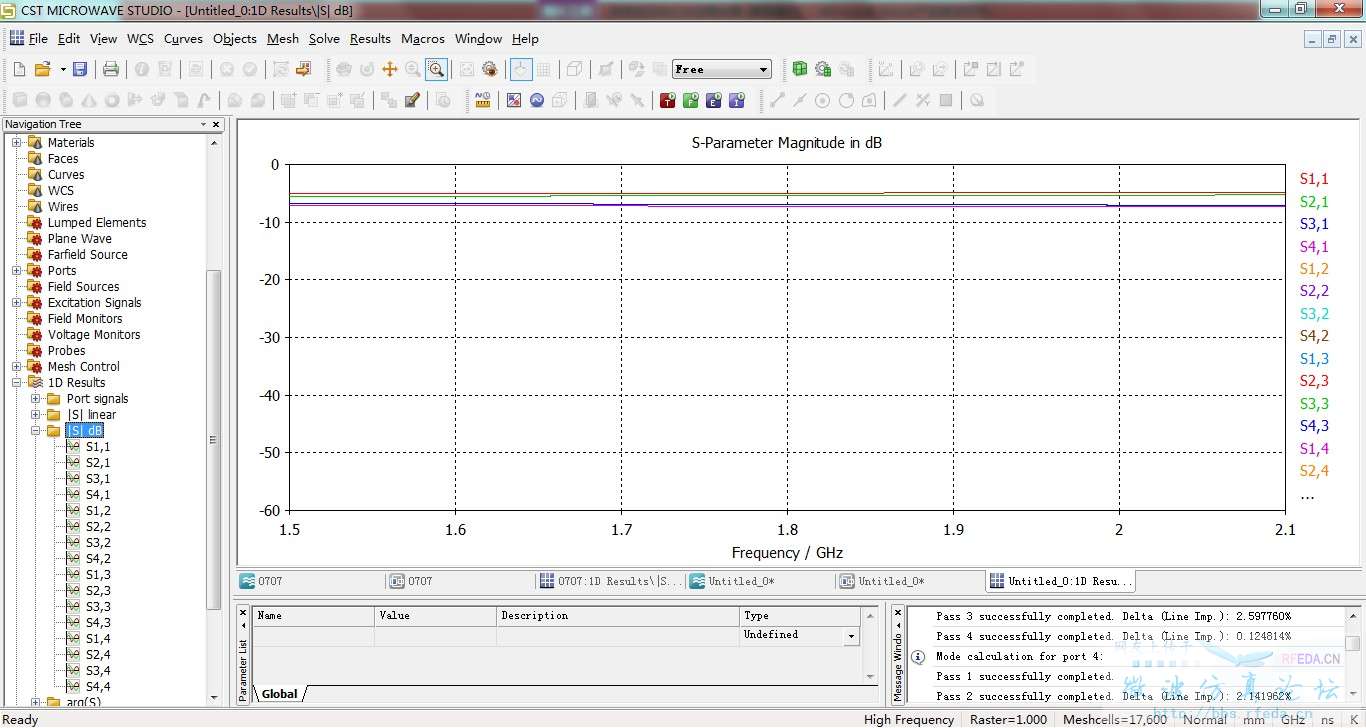This screenshot has width=1366, height=728.
Task: Click the orange S2,4 legend entry
Action: [1314, 471]
